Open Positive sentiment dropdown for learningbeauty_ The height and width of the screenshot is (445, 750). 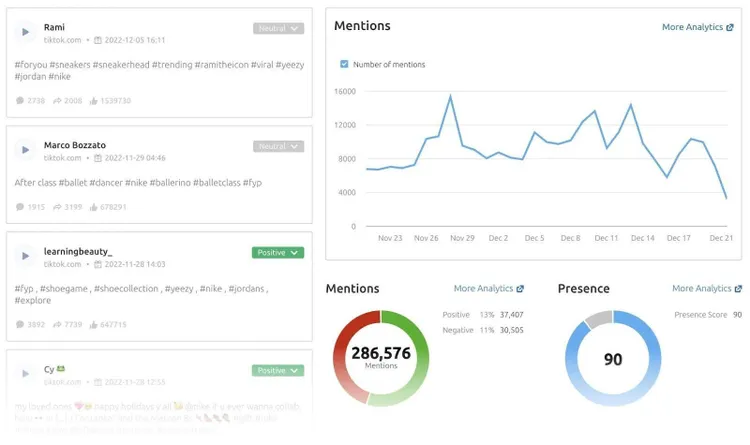(x=278, y=253)
